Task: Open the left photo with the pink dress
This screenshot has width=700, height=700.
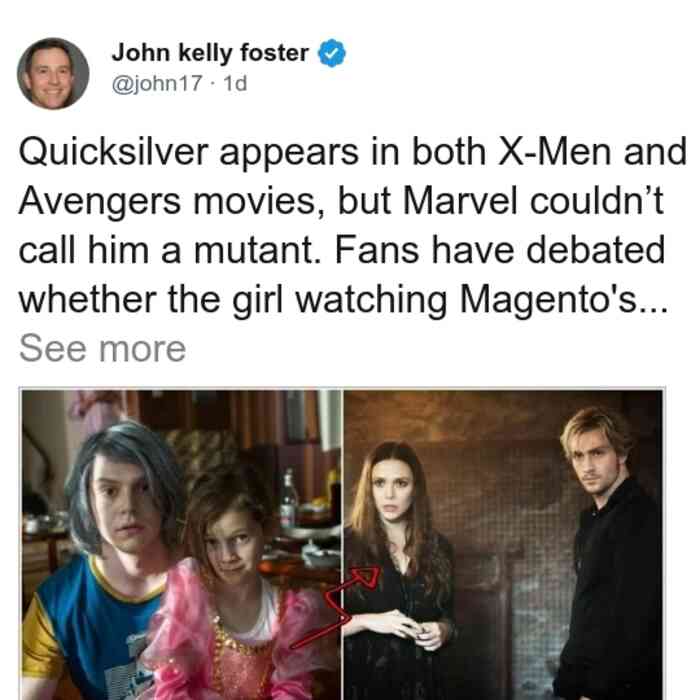Action: point(182,545)
